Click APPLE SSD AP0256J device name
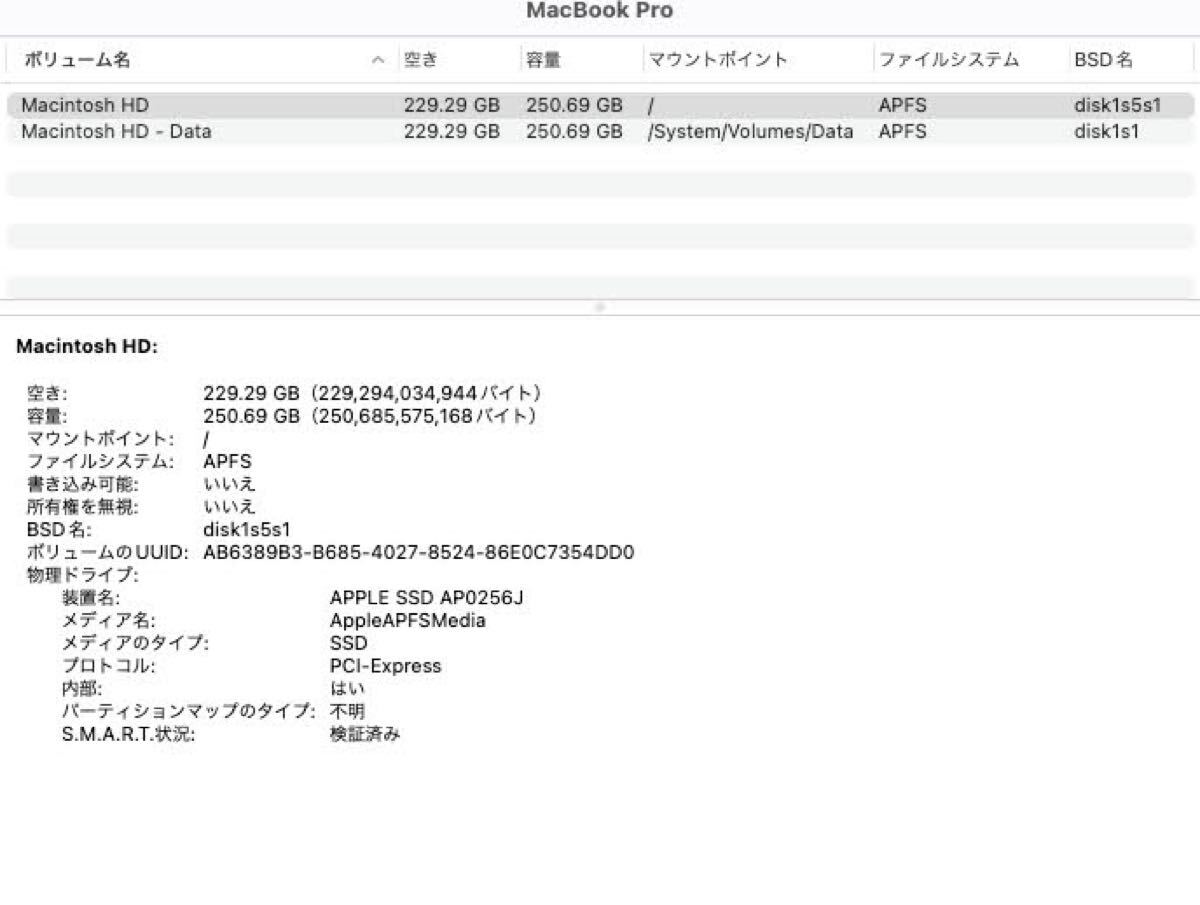 click(x=427, y=598)
